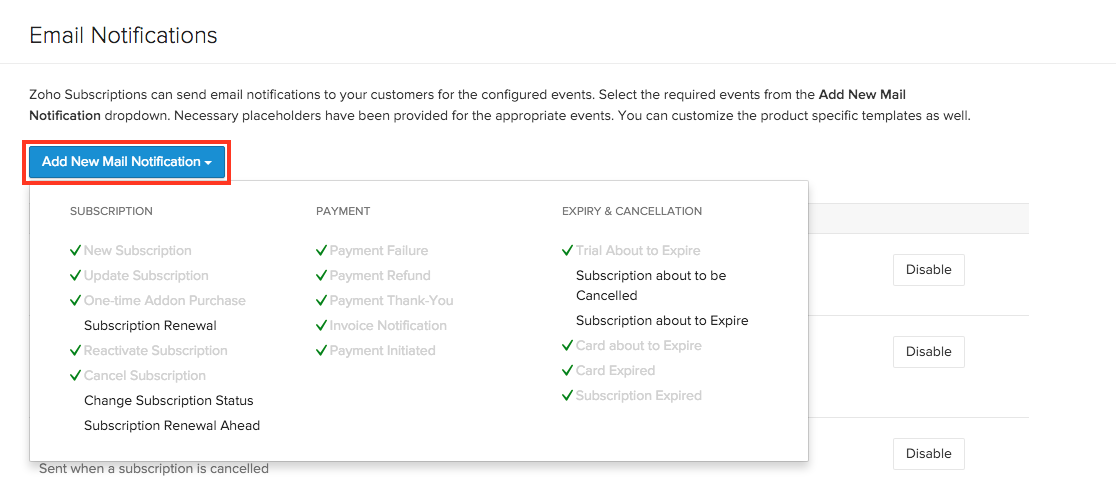Click checkmark icon beside Cancel Subscription

(x=76, y=376)
